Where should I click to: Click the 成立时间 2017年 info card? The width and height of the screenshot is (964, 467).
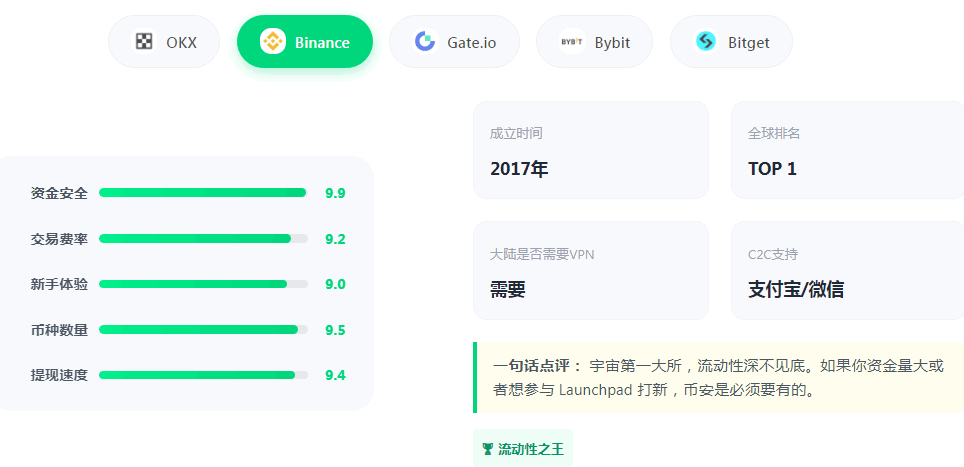[x=590, y=150]
